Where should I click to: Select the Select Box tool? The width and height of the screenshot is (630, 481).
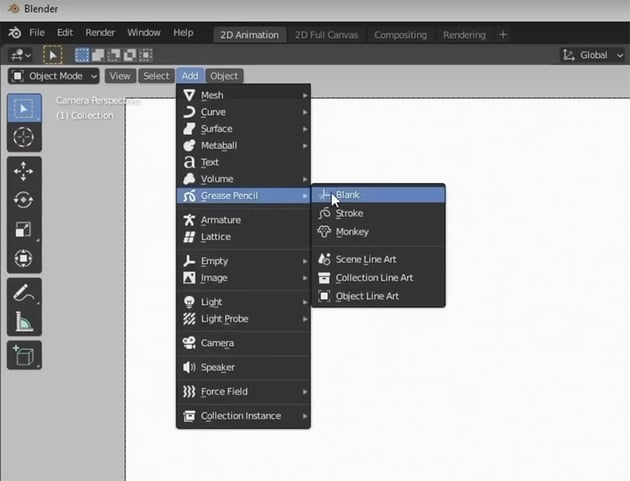[x=24, y=108]
